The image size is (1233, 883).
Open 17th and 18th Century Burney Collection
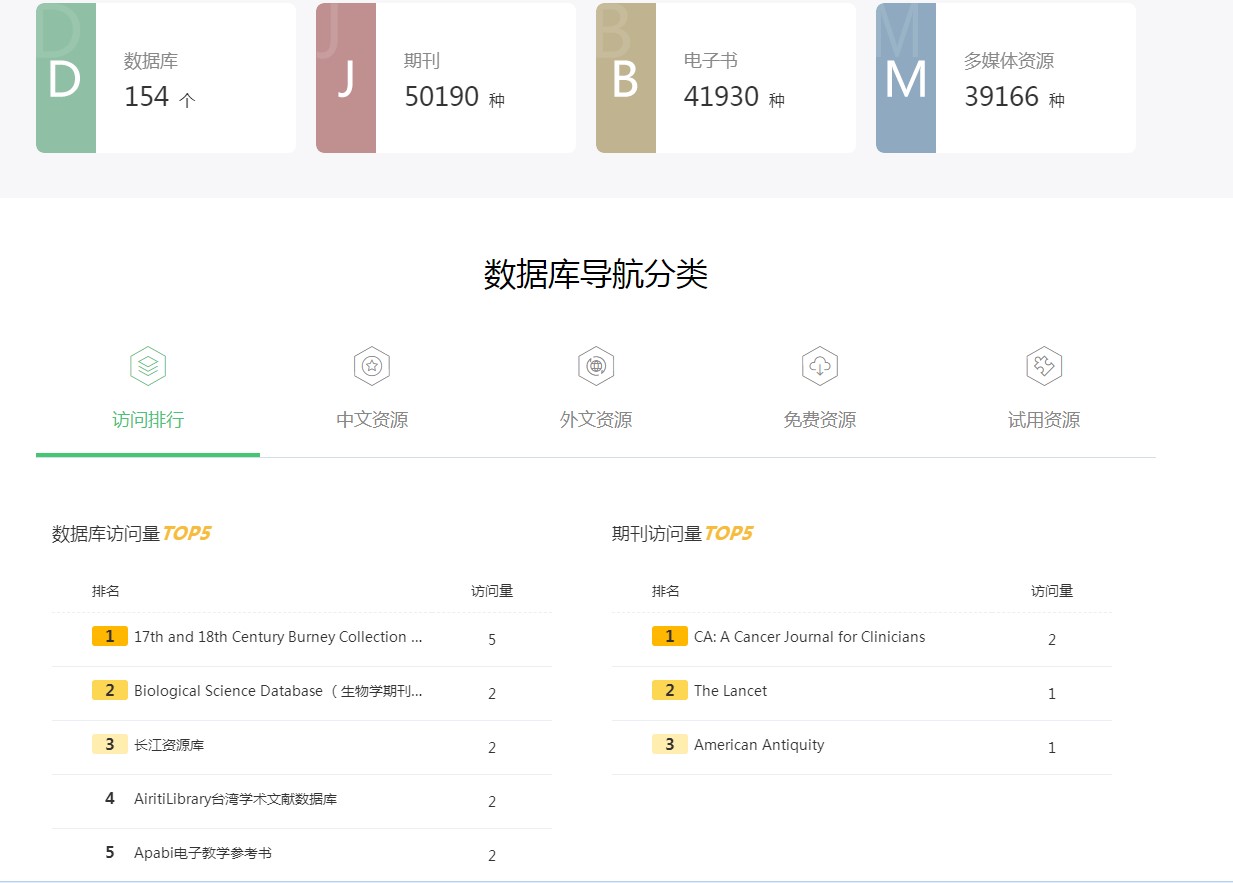pyautogui.click(x=278, y=637)
